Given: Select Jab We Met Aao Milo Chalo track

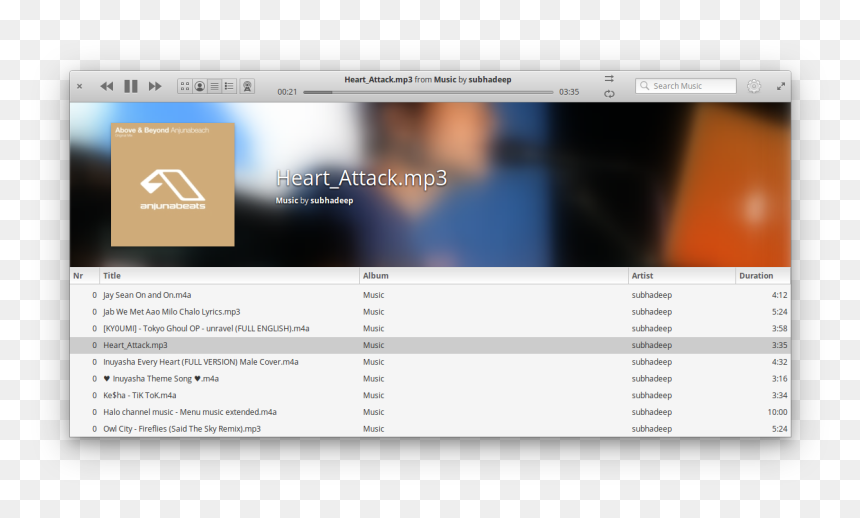Looking at the screenshot, I should pyautogui.click(x=431, y=312).
